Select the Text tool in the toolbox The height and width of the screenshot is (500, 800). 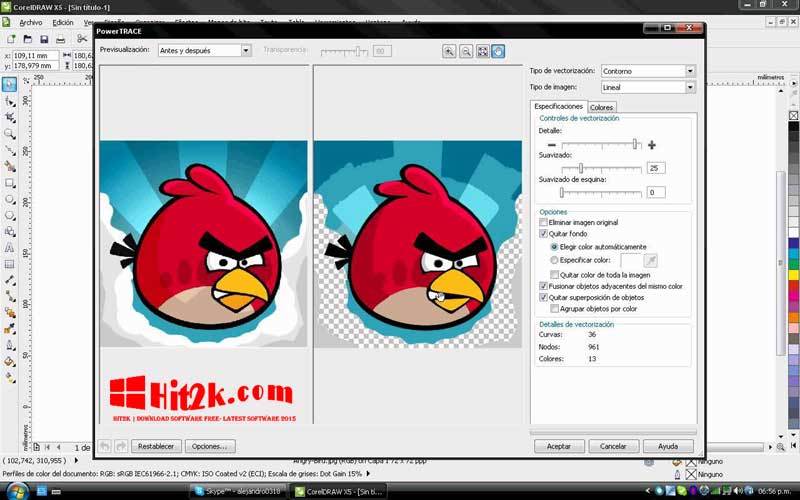(x=9, y=247)
